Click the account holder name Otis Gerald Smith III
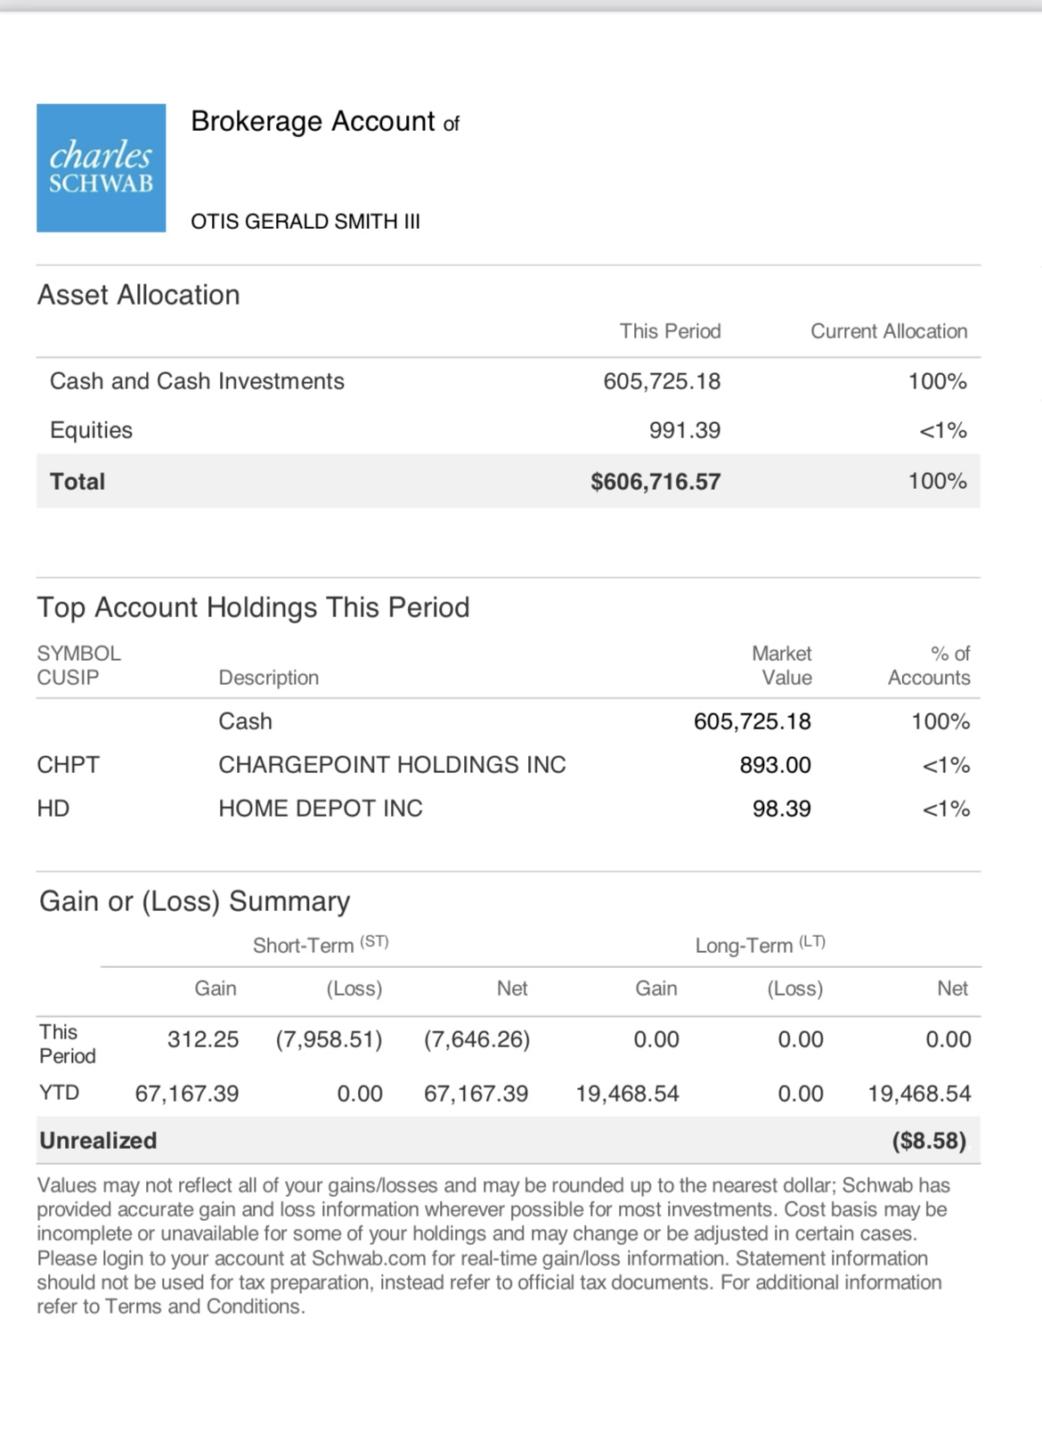The height and width of the screenshot is (1440, 1042). point(305,222)
